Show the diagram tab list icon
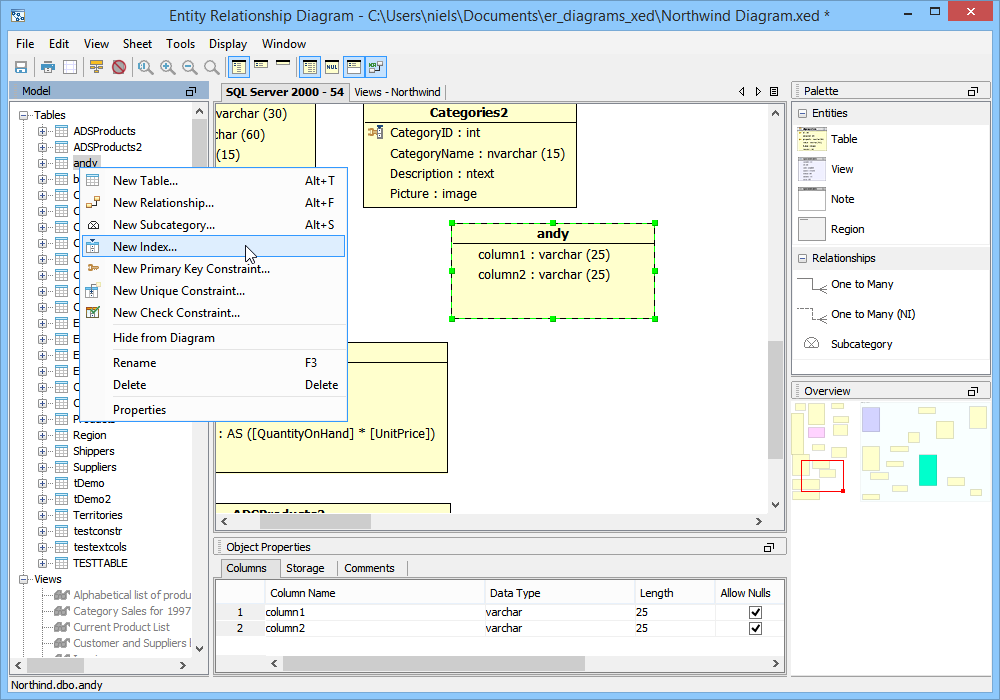1000x700 pixels. [774, 92]
